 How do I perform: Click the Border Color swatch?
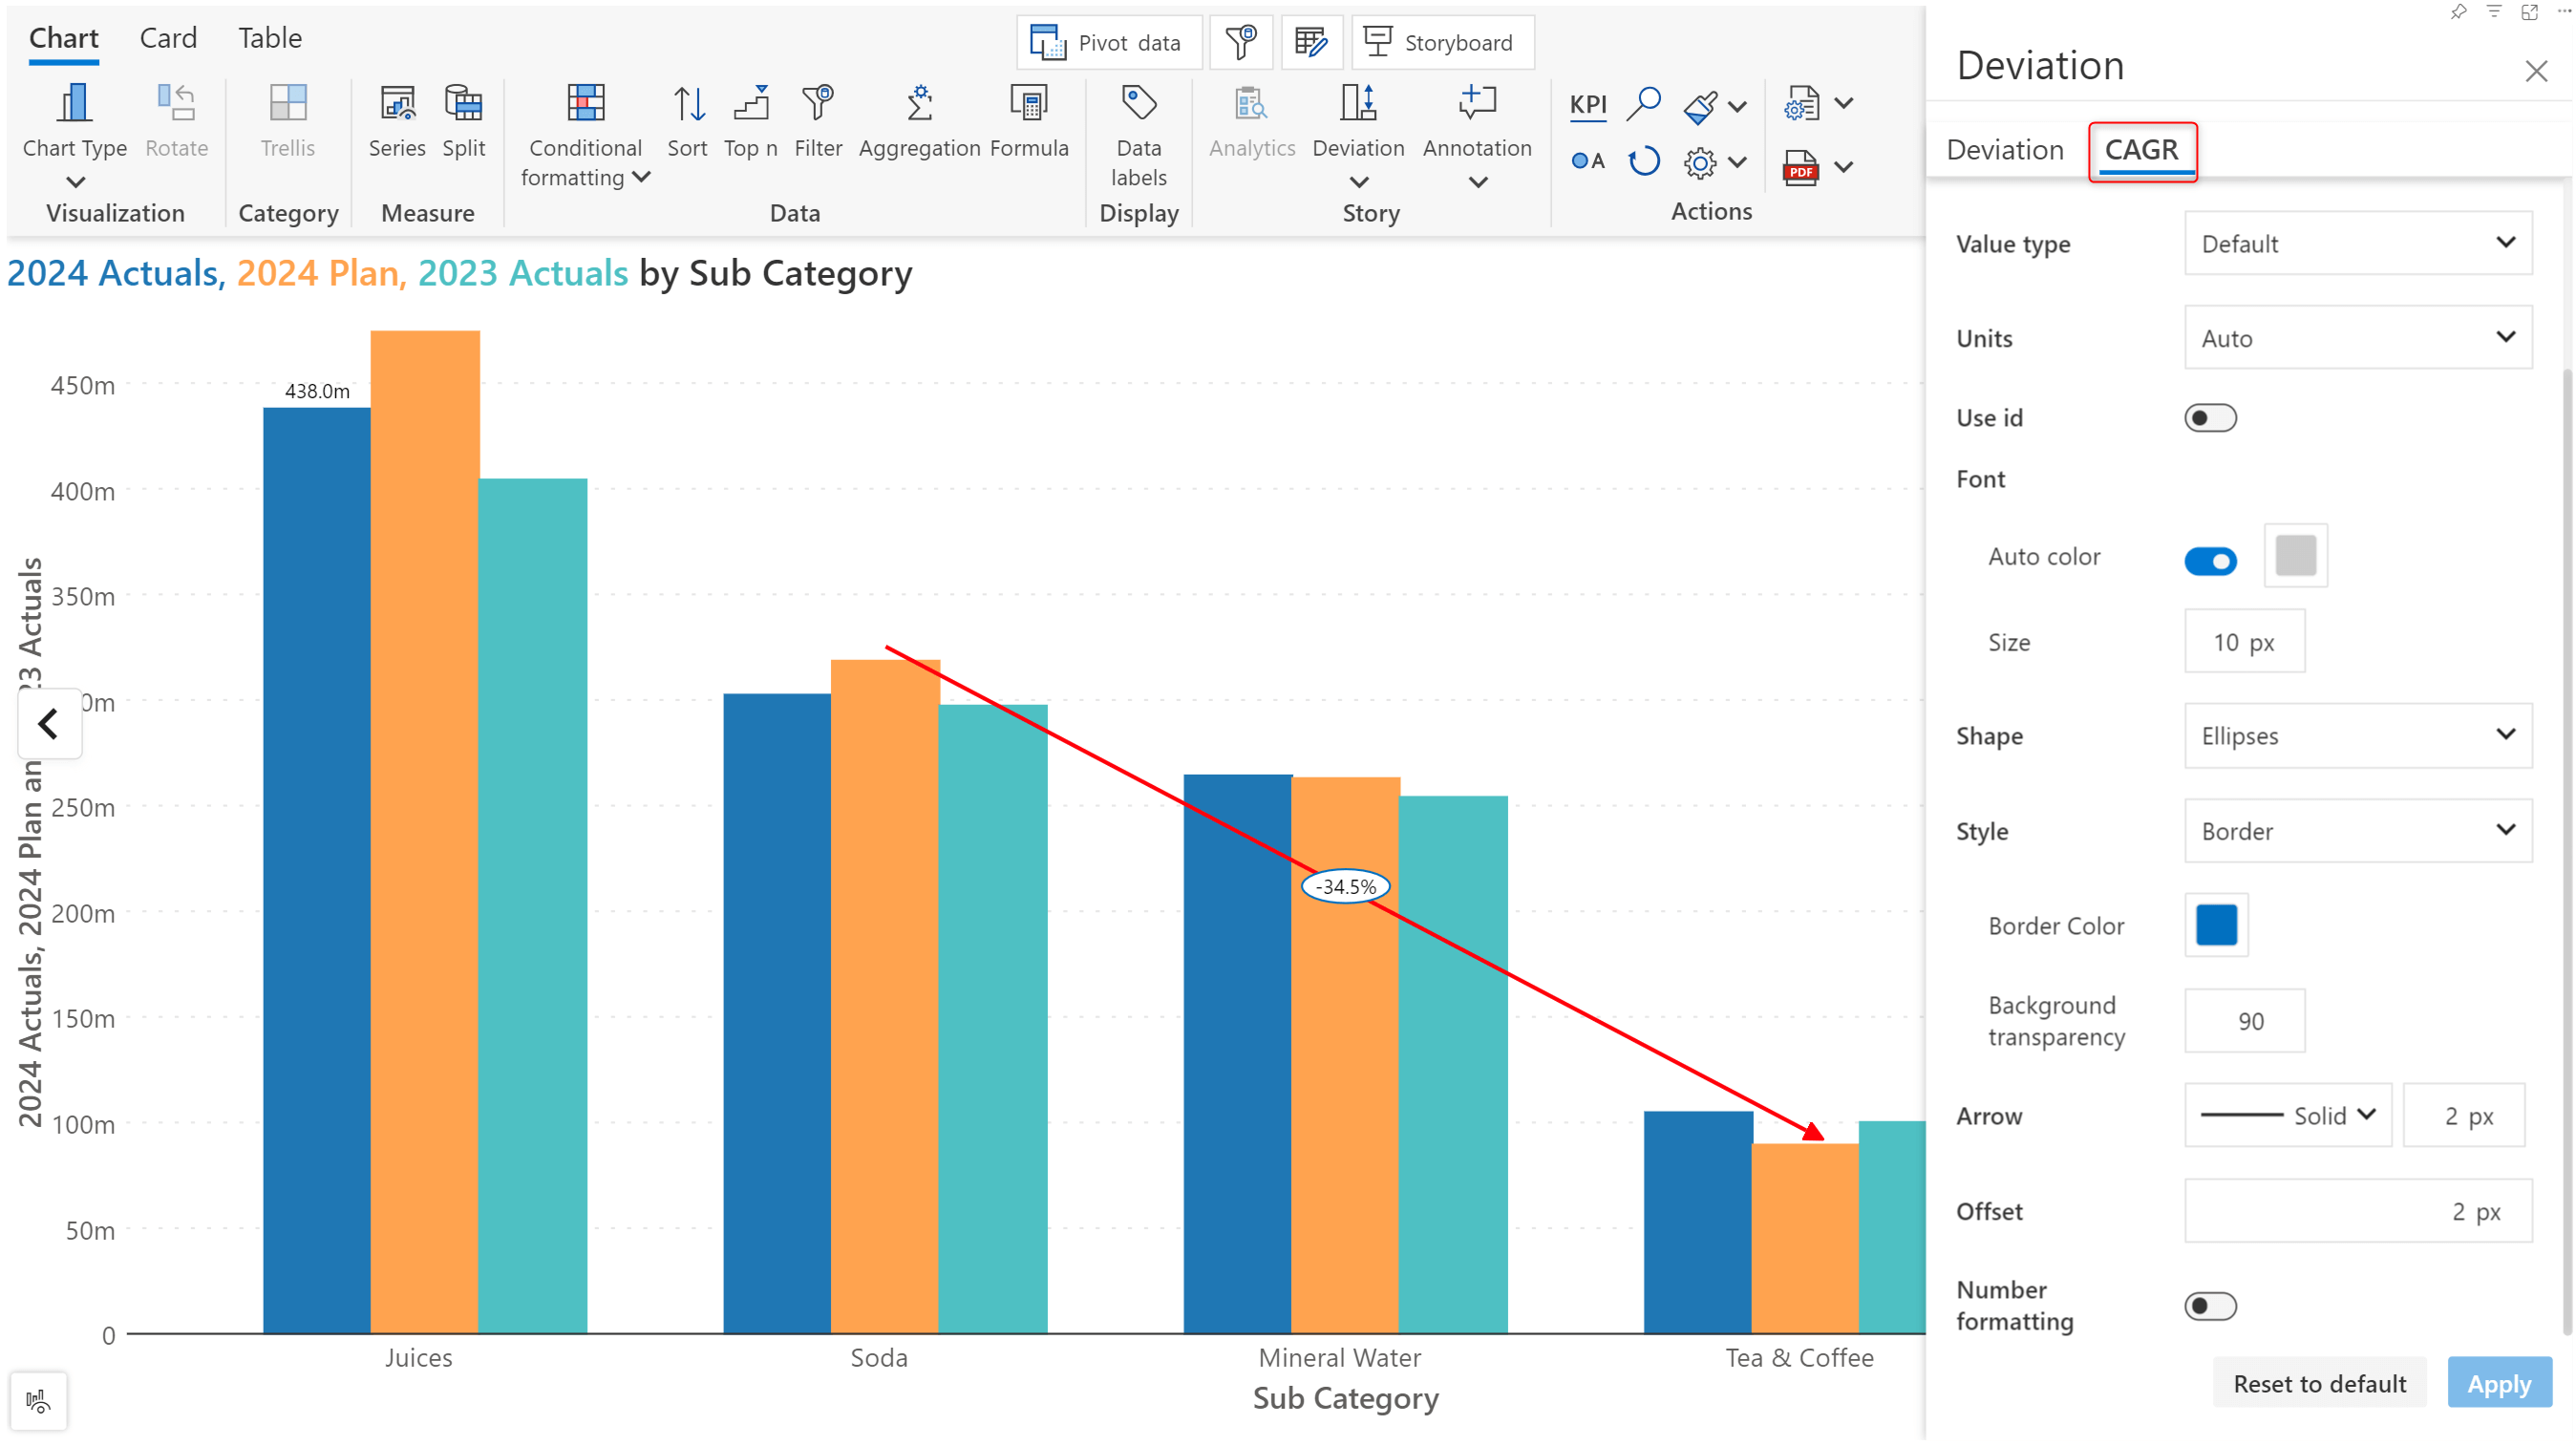click(x=2215, y=925)
